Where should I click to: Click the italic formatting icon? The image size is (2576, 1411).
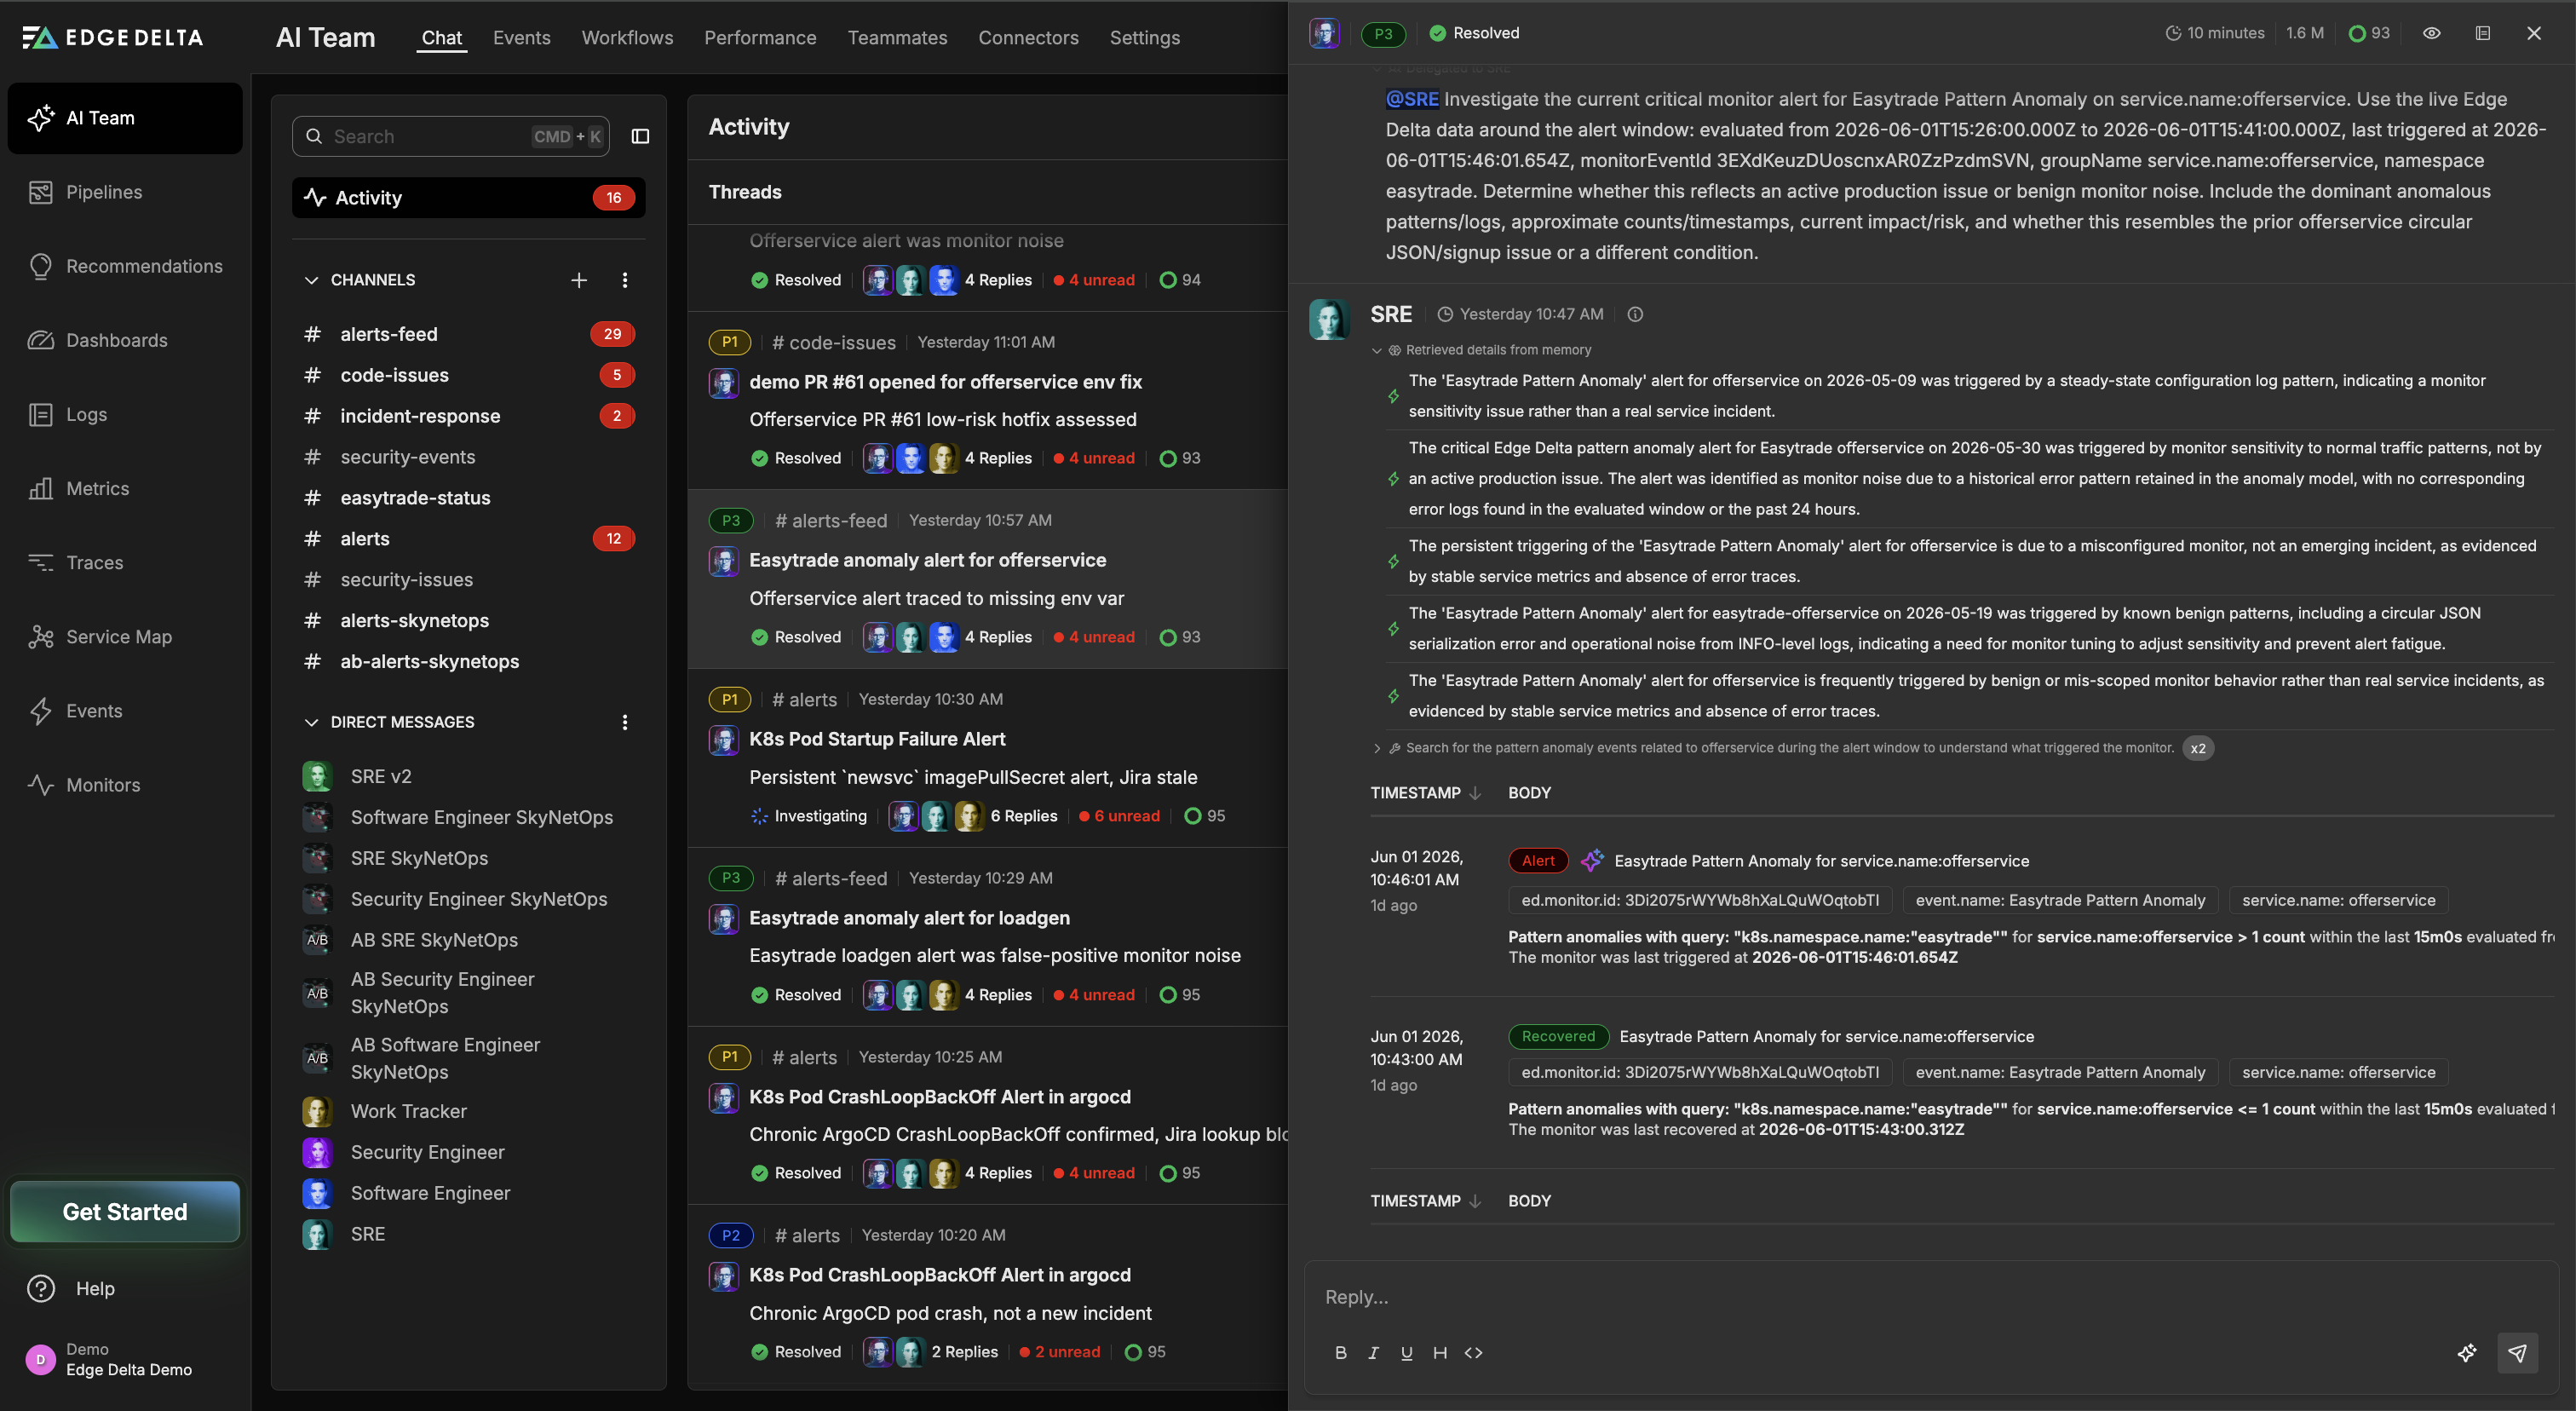pyautogui.click(x=1373, y=1352)
